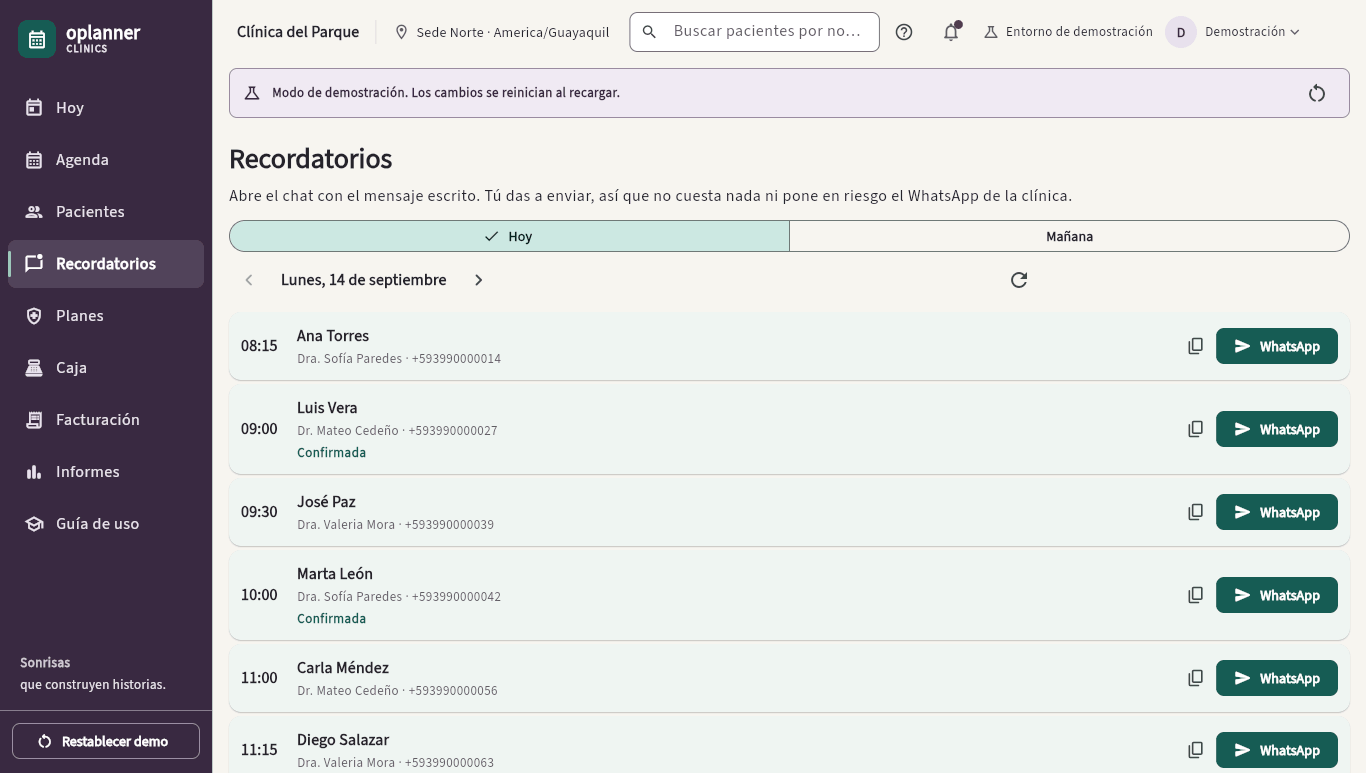The height and width of the screenshot is (773, 1366).
Task: Send WhatsApp reminder to Marta León
Action: (1277, 595)
